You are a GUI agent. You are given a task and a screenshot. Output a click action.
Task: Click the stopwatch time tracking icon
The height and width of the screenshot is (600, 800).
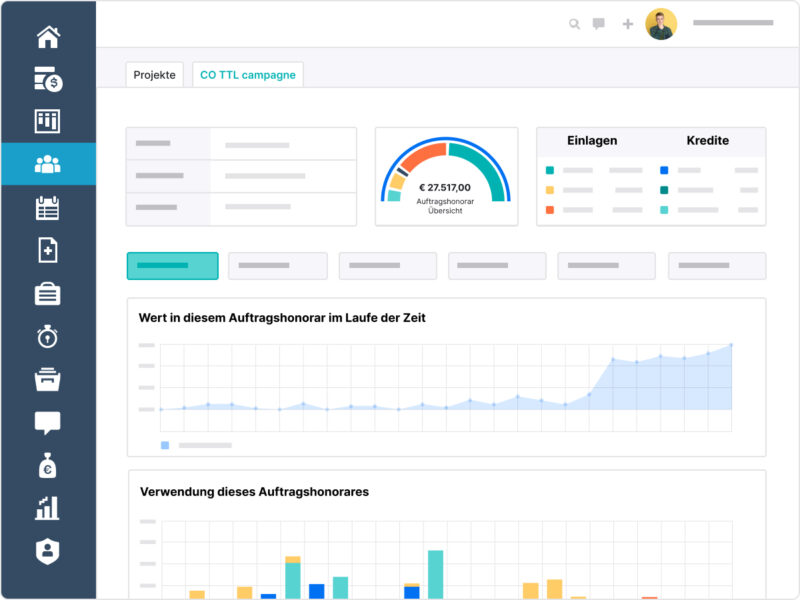click(45, 337)
